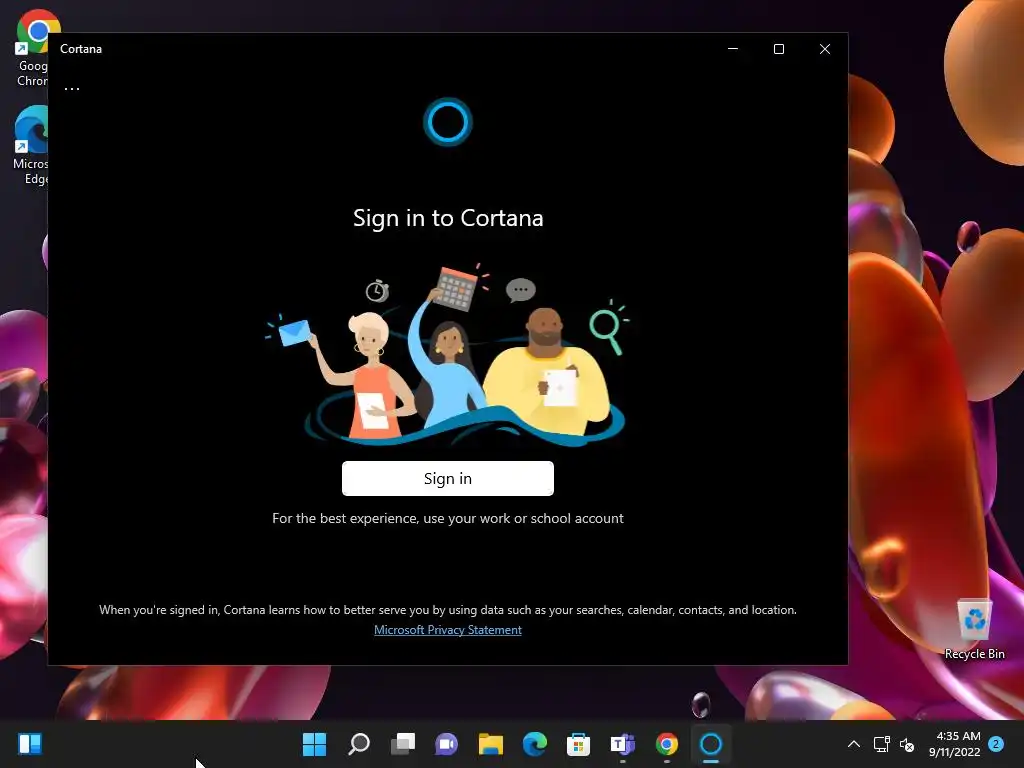Image resolution: width=1024 pixels, height=768 pixels.
Task: Open Task View from taskbar
Action: [x=403, y=744]
